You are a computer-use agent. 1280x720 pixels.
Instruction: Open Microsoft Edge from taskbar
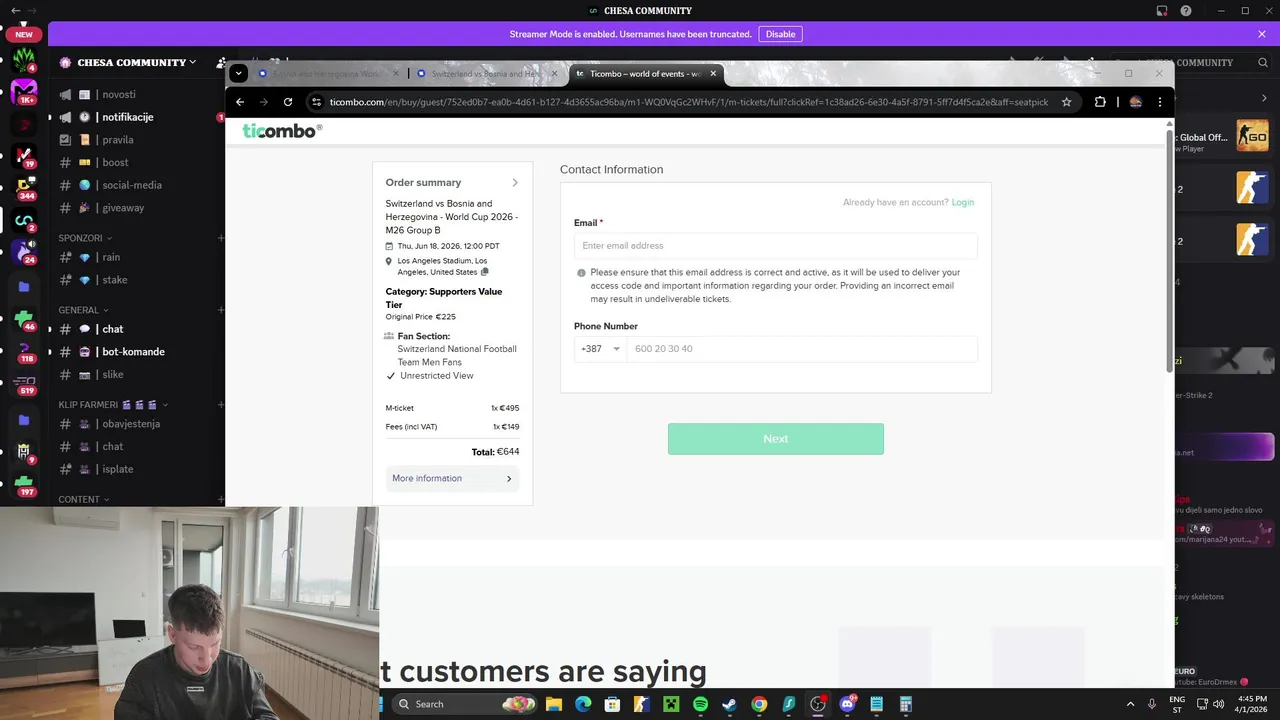click(583, 704)
